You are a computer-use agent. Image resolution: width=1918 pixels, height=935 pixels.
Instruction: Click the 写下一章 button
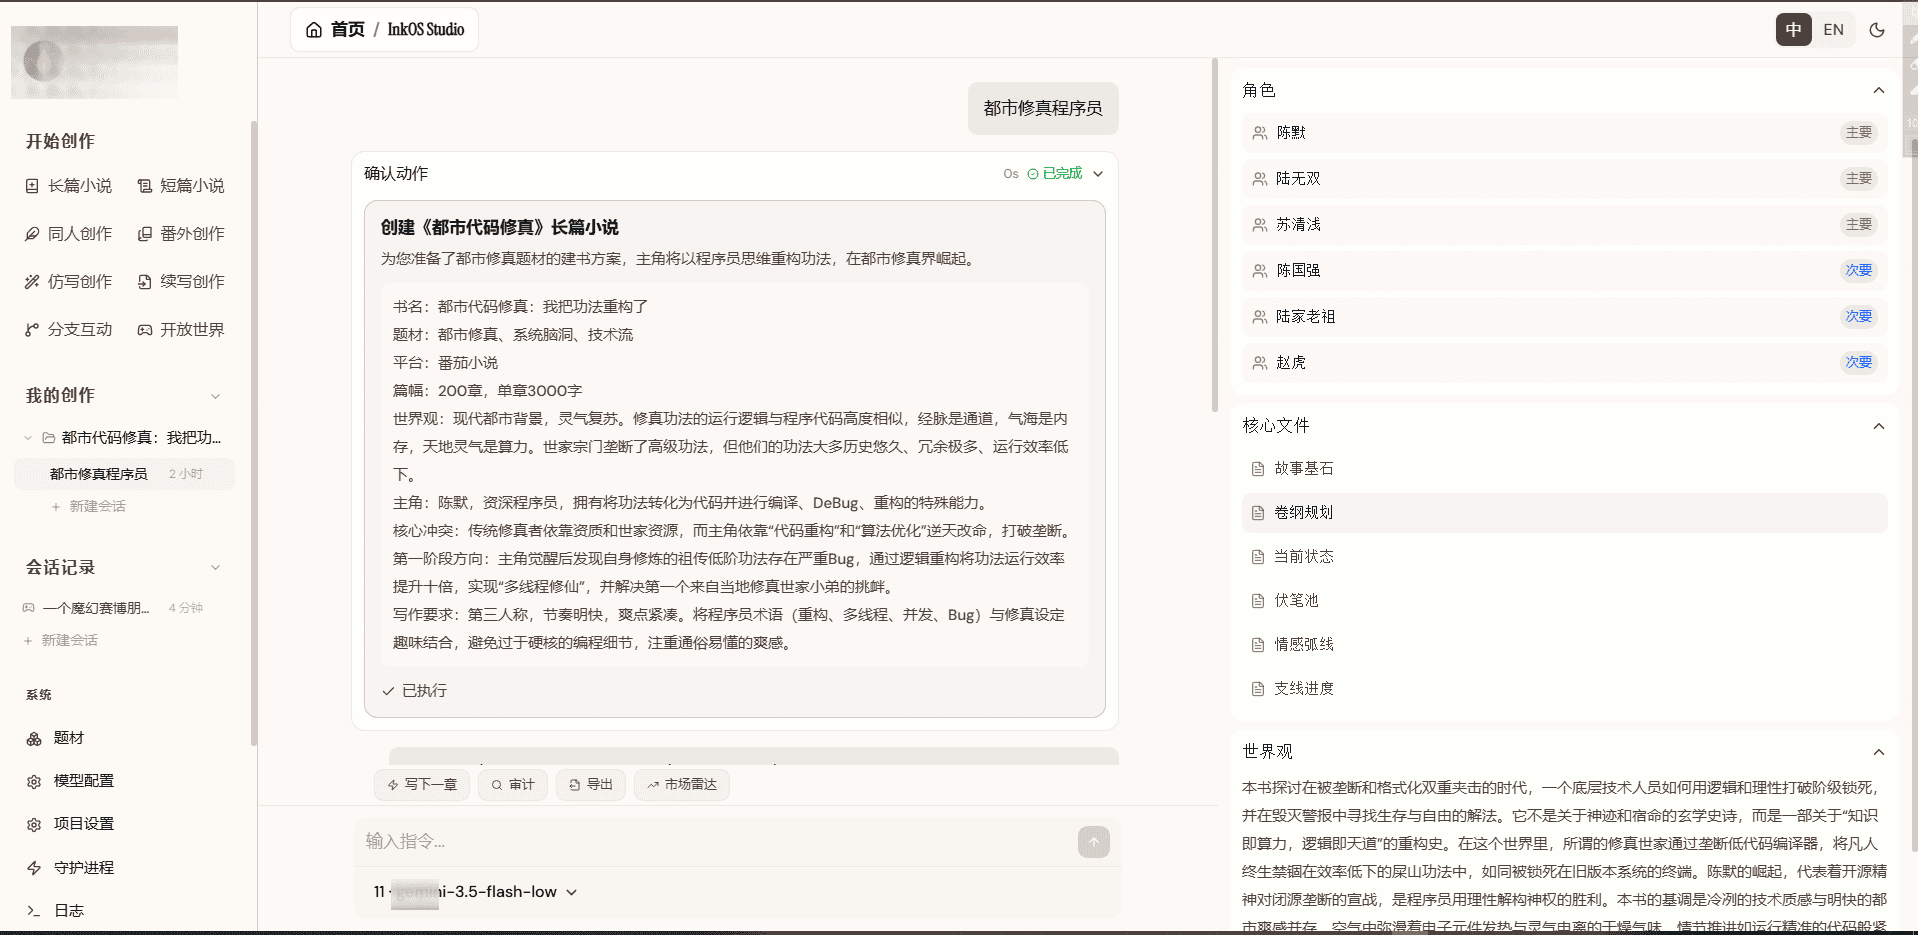point(422,785)
